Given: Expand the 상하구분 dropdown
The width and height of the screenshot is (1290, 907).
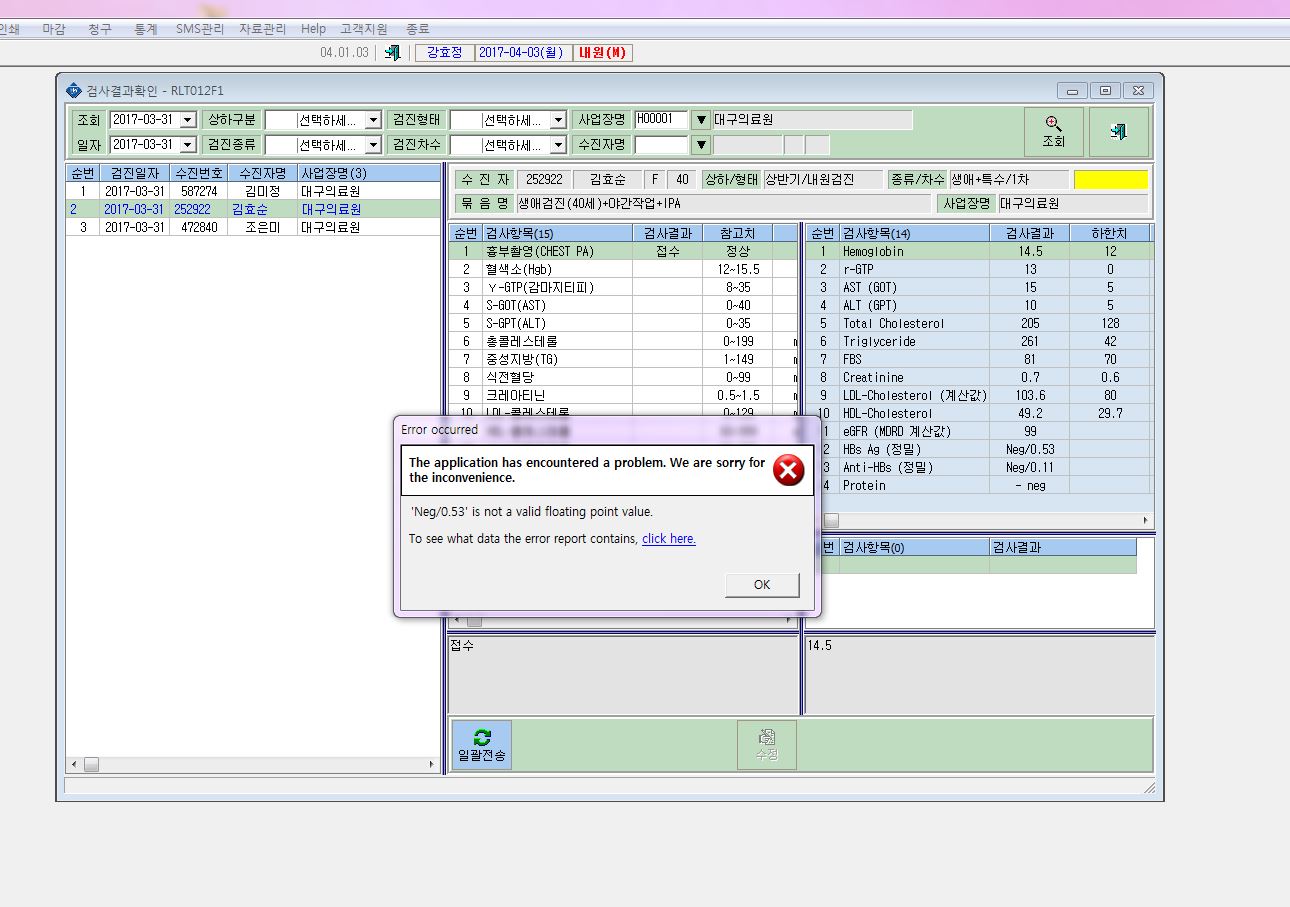Looking at the screenshot, I should (x=373, y=120).
